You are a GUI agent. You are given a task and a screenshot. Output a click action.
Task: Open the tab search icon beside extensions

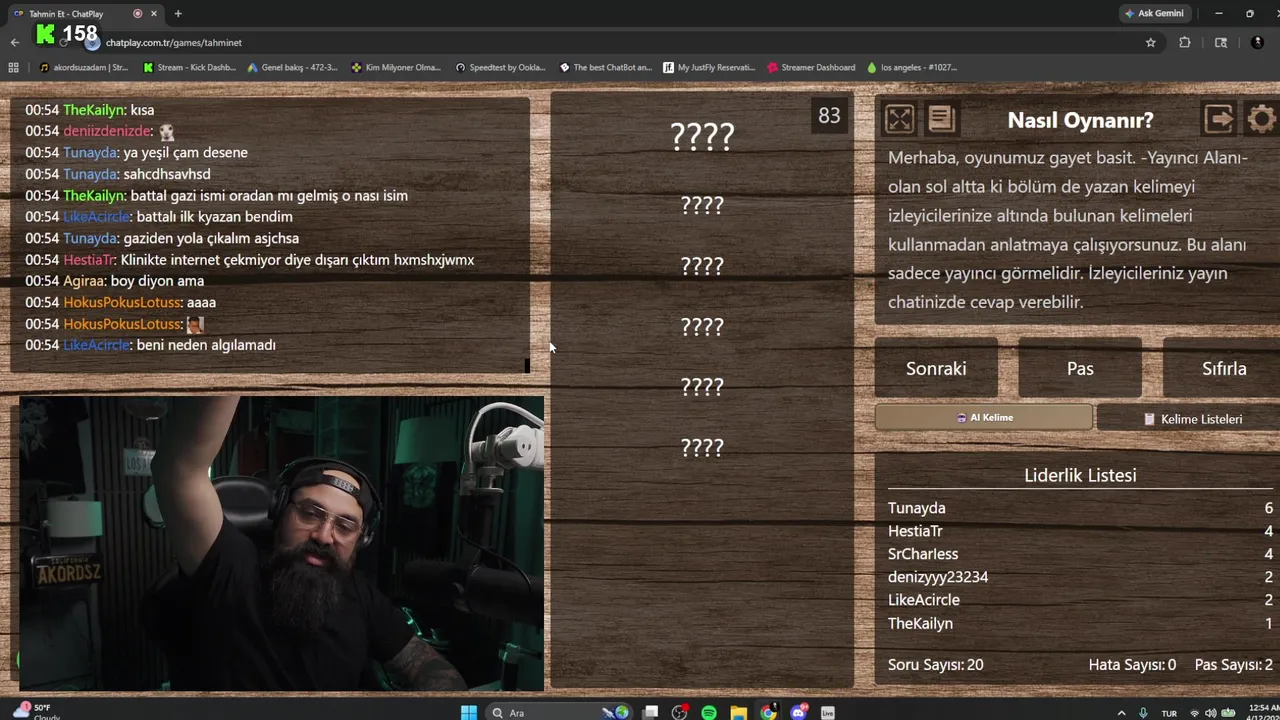[1221, 43]
